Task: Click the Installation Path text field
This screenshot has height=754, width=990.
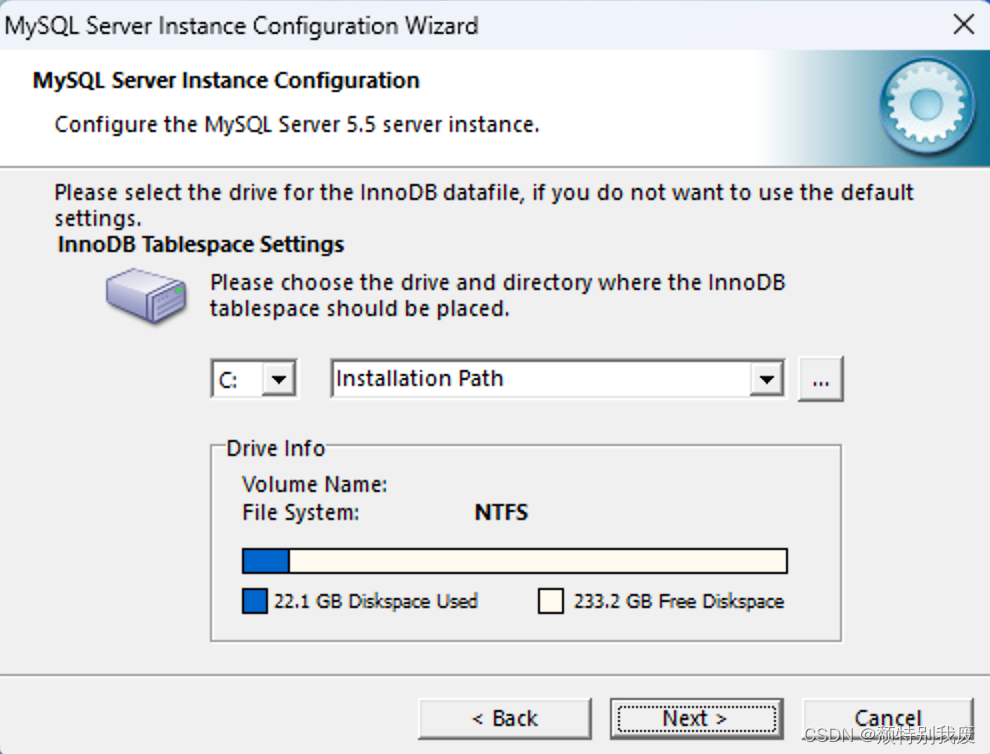Action: [542, 379]
